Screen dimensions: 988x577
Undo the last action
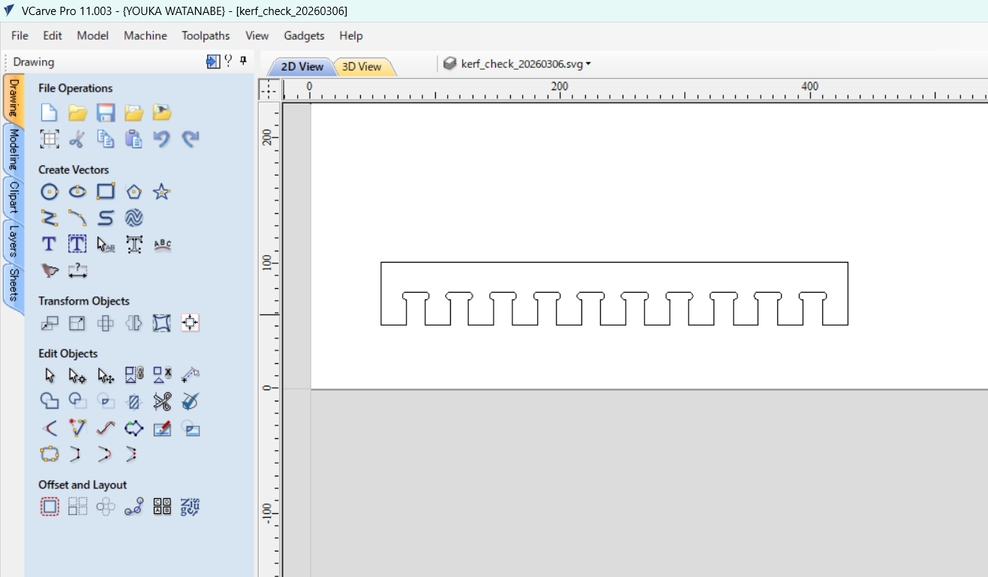click(x=162, y=139)
